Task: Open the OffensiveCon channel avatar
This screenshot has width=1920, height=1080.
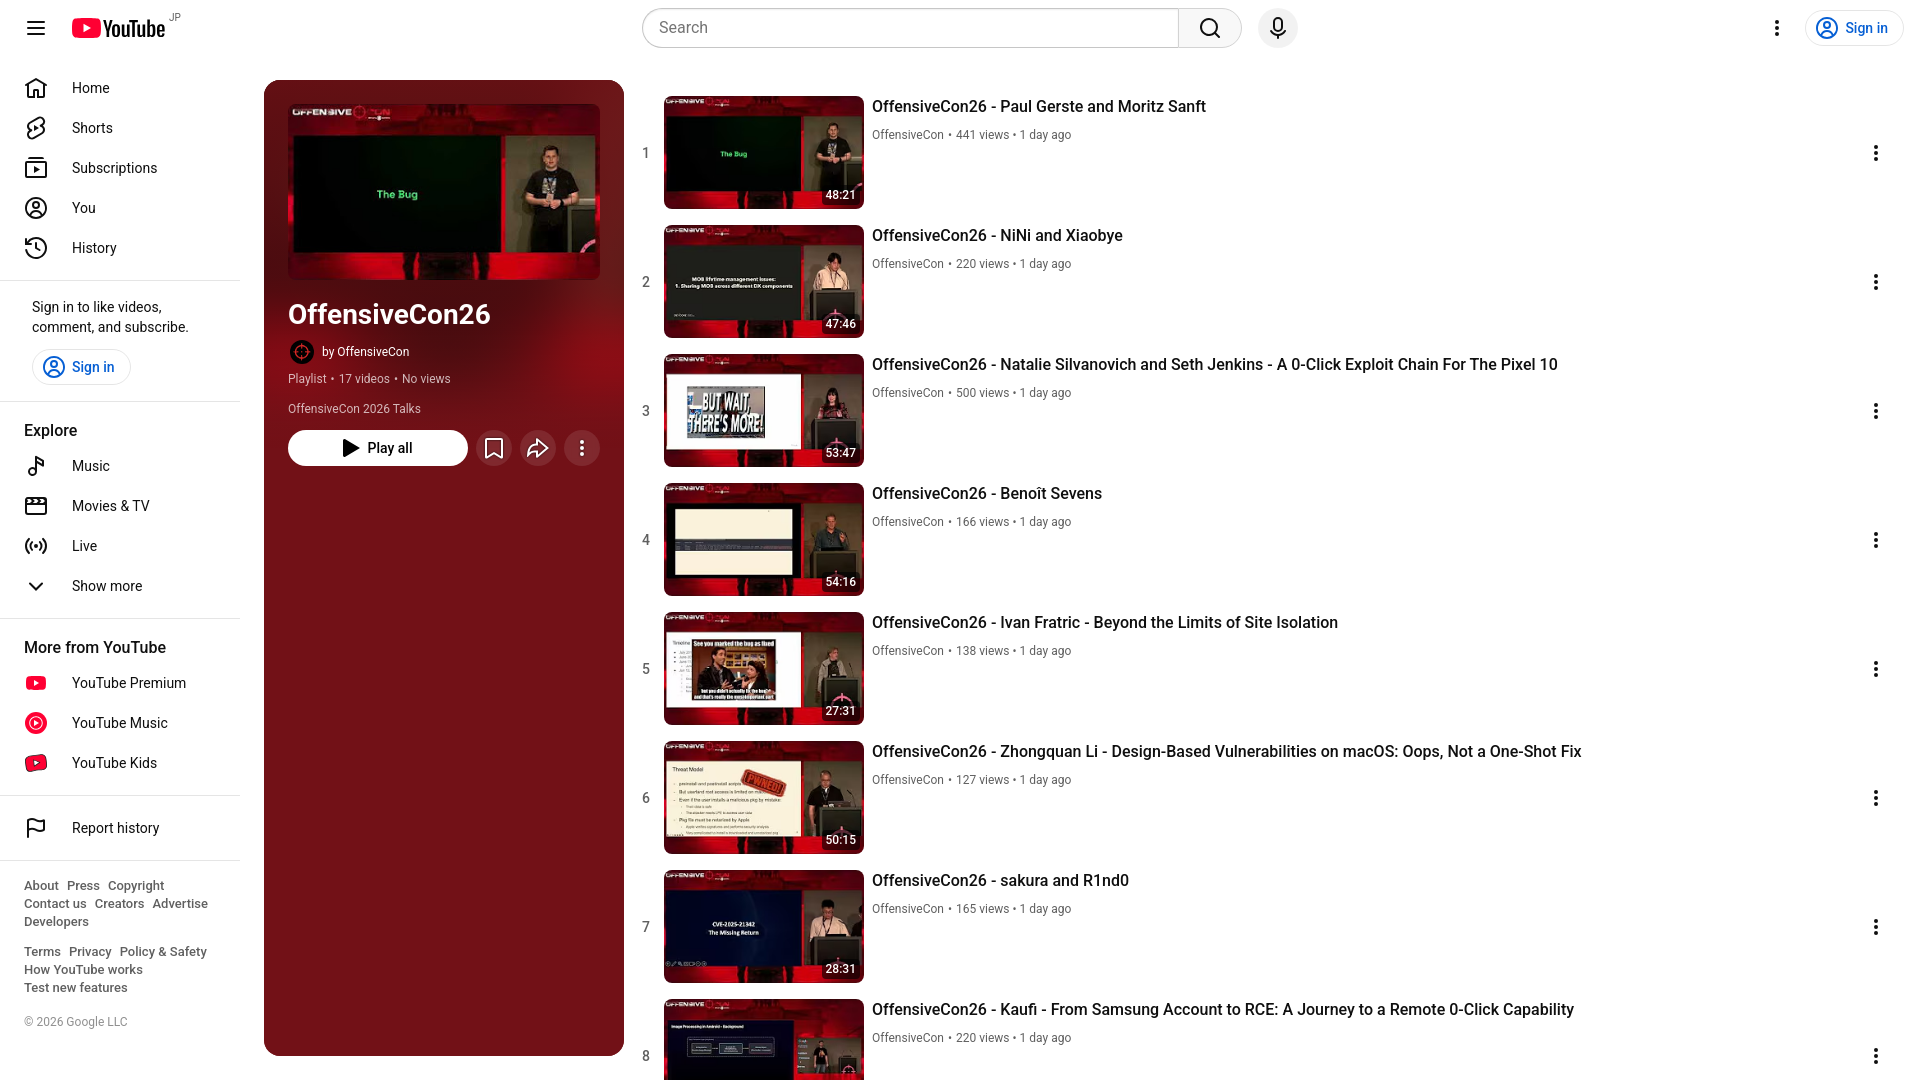Action: point(301,352)
